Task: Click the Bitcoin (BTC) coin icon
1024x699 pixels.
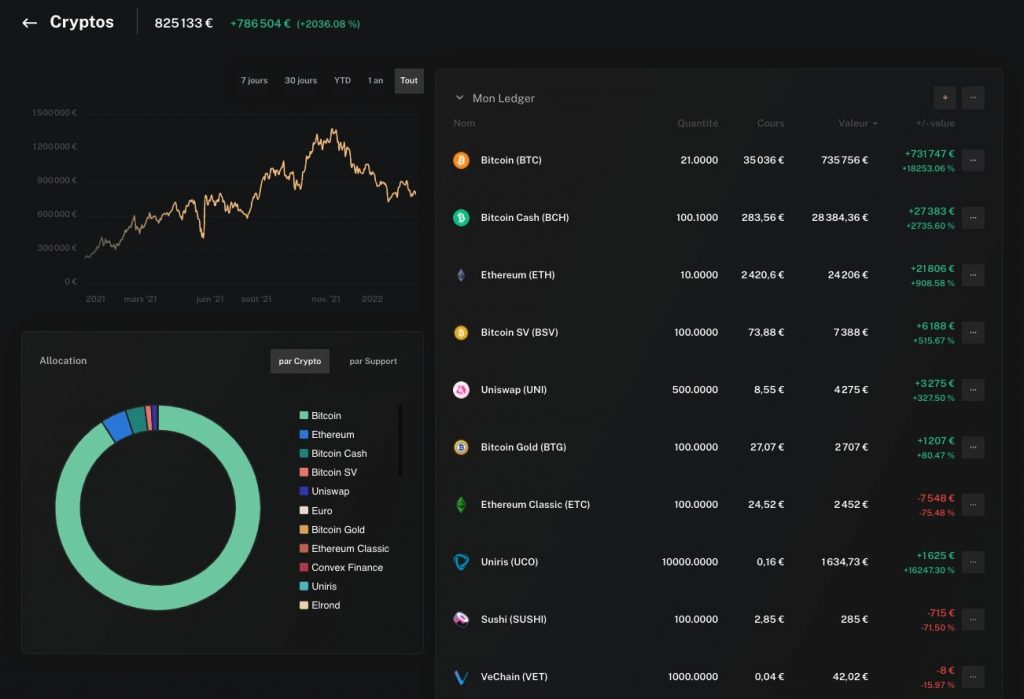Action: [x=460, y=160]
